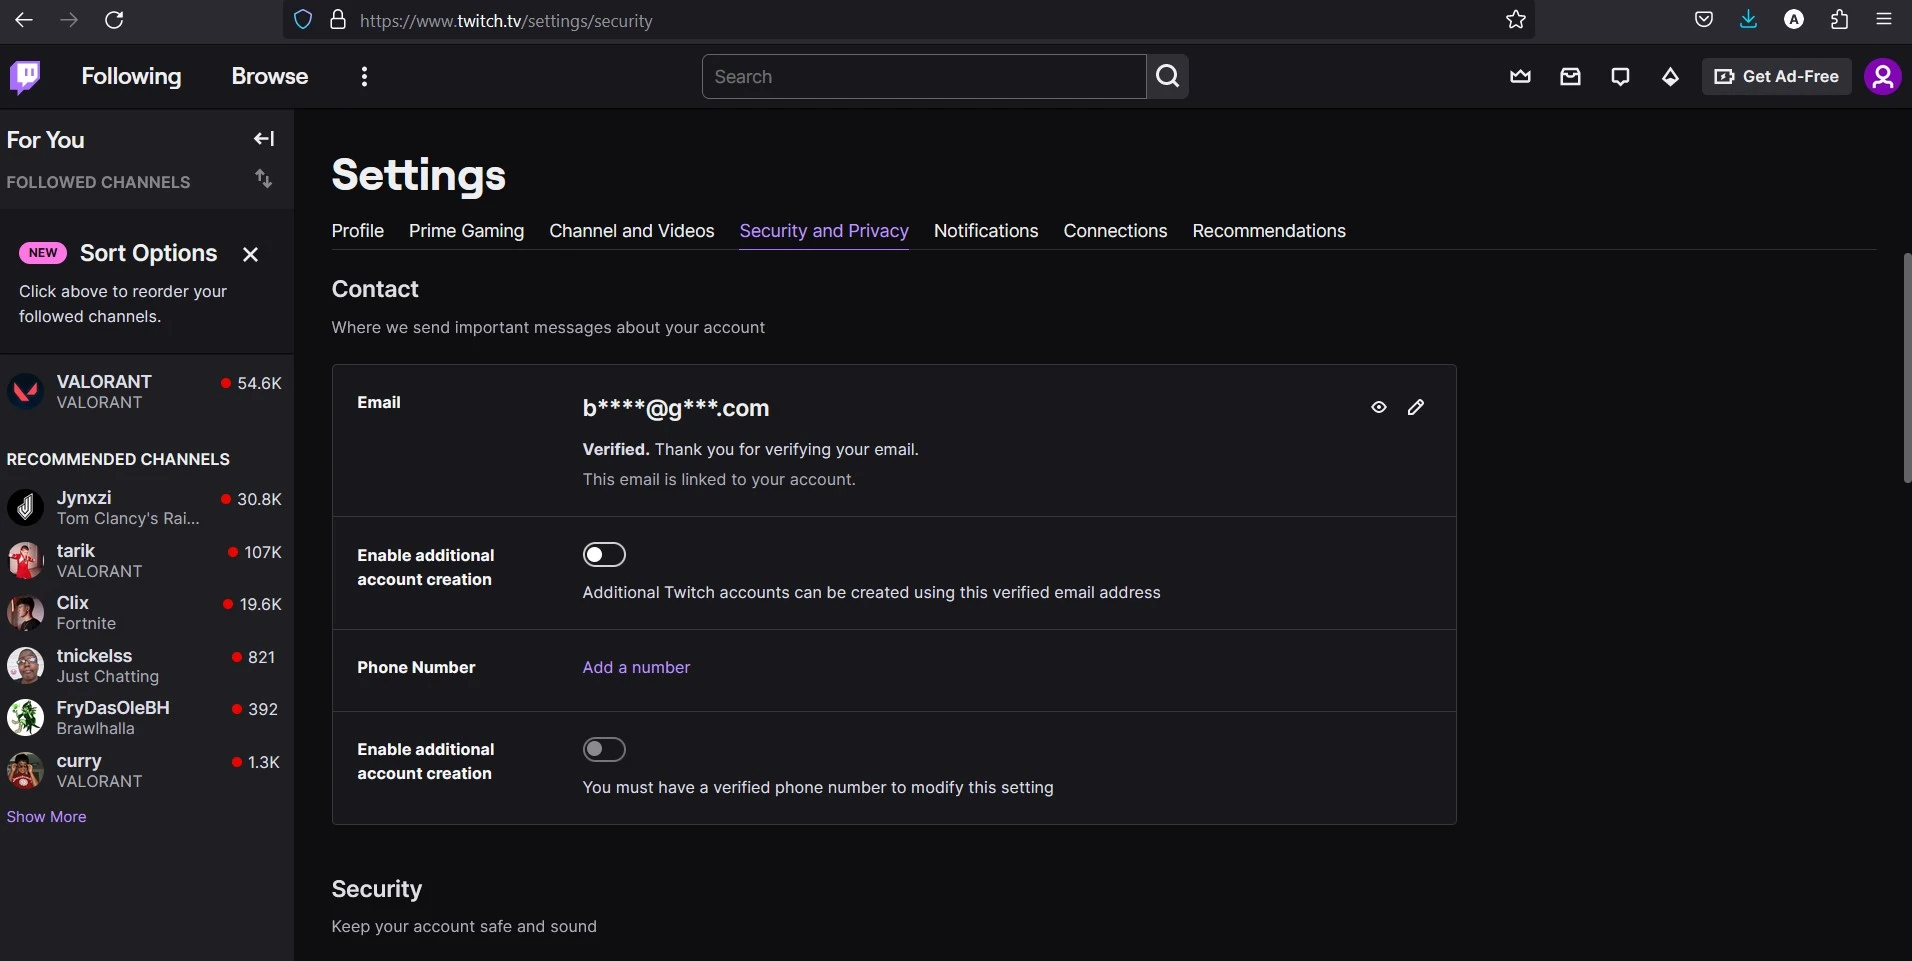Open the Profile settings tab
The height and width of the screenshot is (961, 1912).
(358, 231)
